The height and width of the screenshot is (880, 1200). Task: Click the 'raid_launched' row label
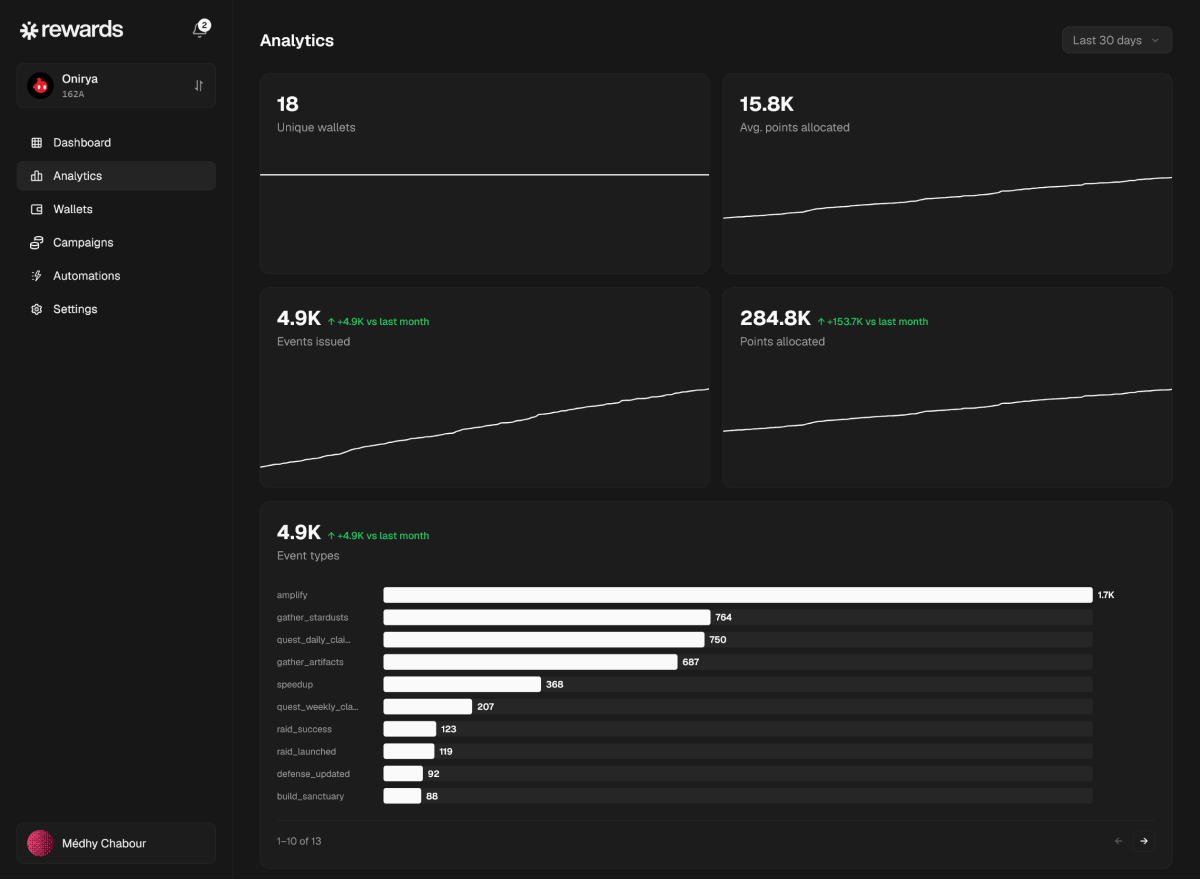(306, 751)
